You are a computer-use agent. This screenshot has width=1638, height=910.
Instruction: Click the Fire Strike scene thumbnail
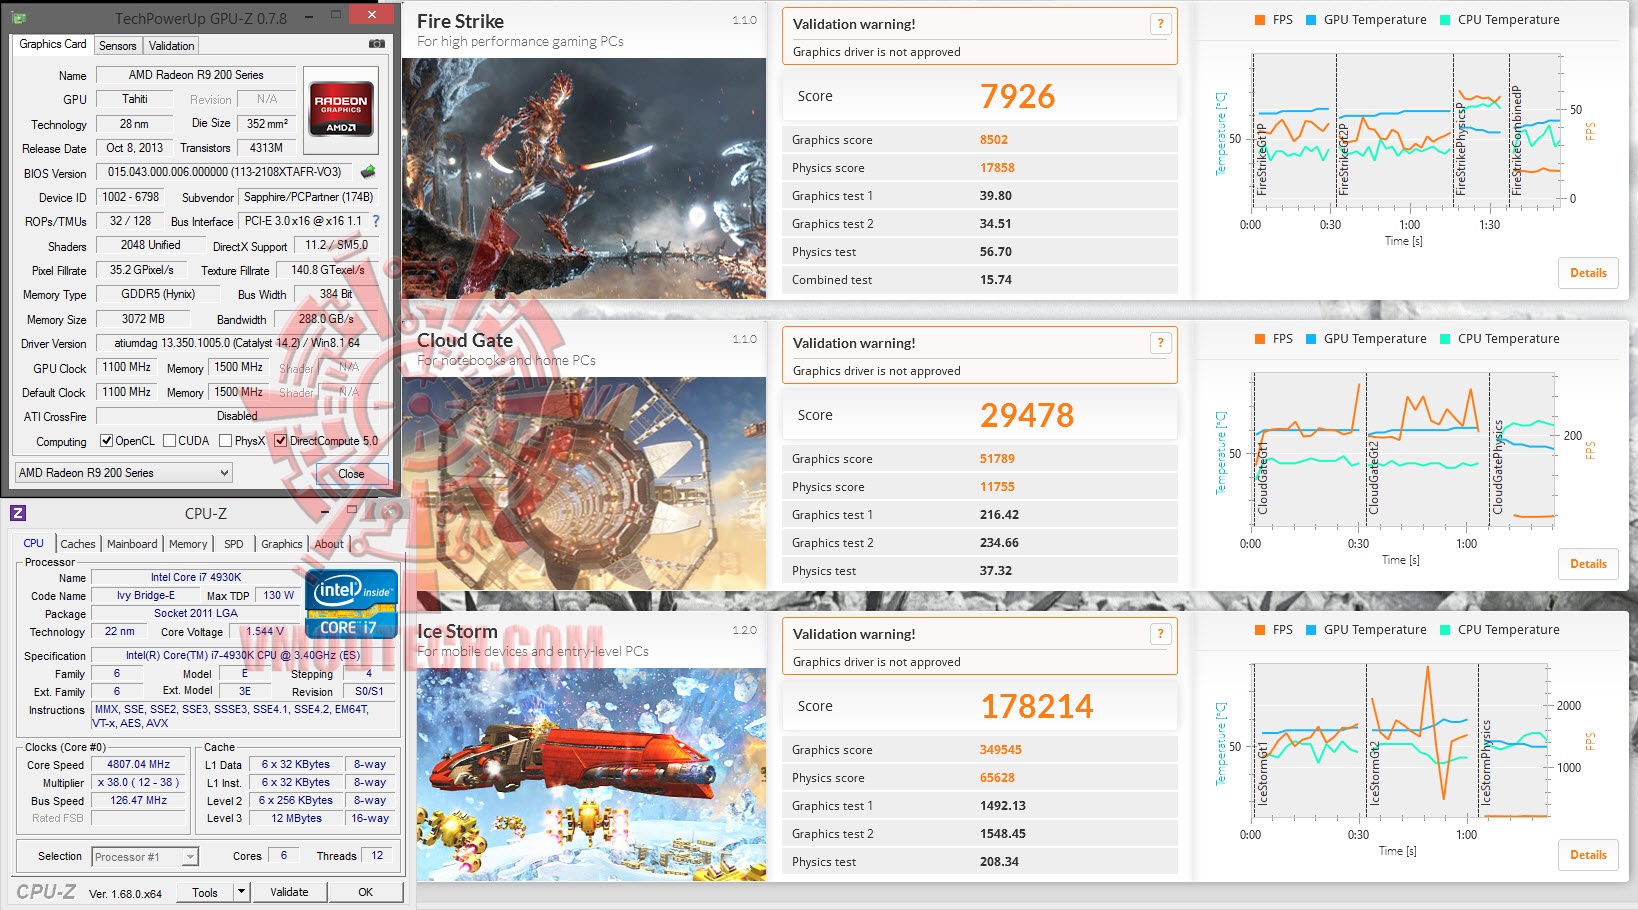(x=584, y=178)
